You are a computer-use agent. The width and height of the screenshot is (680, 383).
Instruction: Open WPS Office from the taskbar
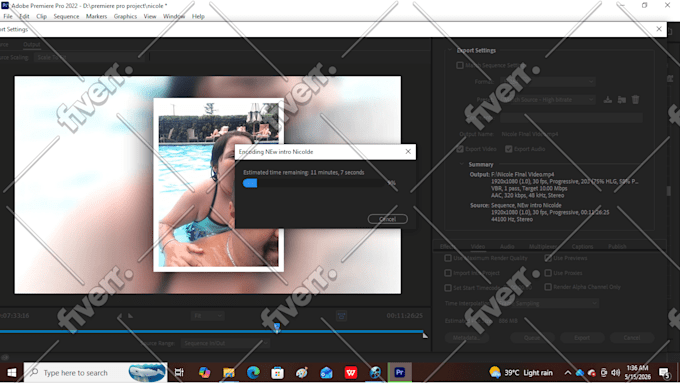[351, 373]
